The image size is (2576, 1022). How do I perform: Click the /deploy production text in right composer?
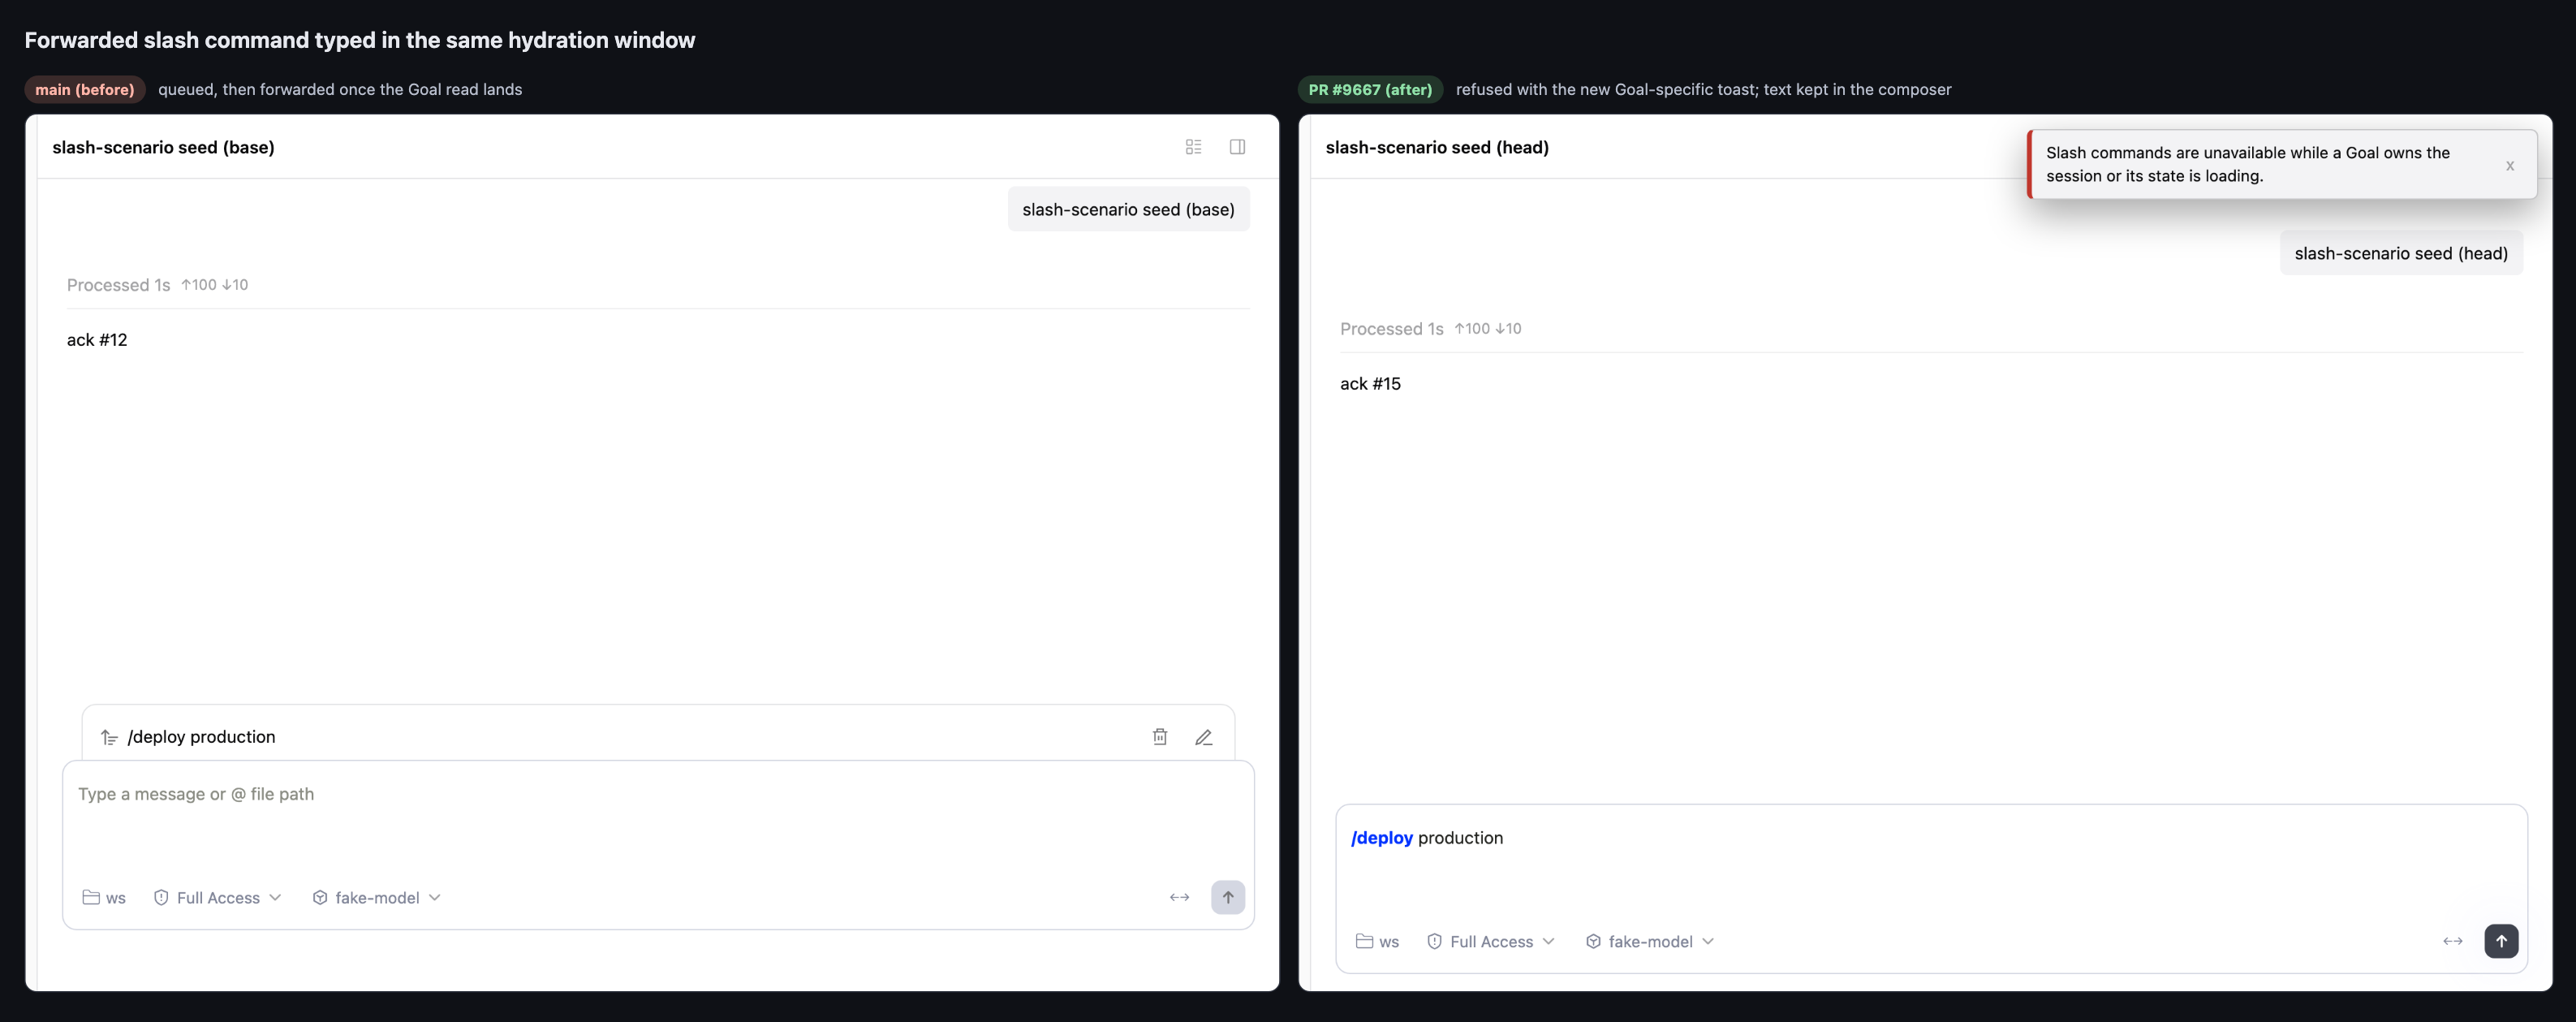pos(1426,838)
